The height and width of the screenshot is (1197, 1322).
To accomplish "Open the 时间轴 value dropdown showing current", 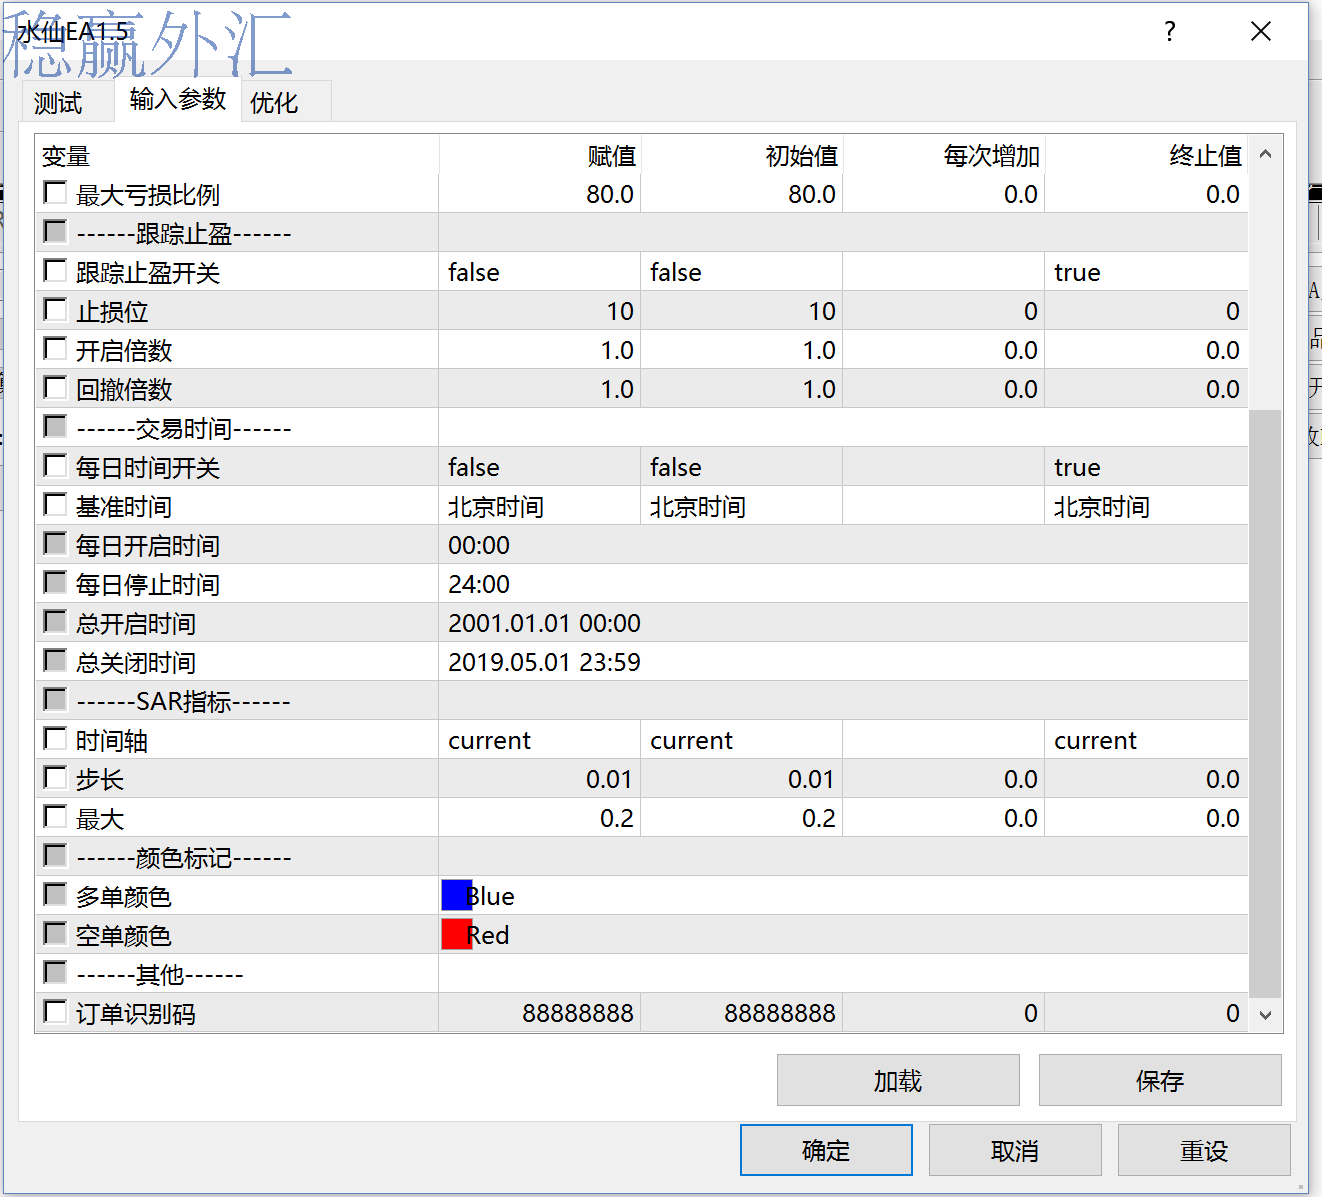I will point(539,740).
